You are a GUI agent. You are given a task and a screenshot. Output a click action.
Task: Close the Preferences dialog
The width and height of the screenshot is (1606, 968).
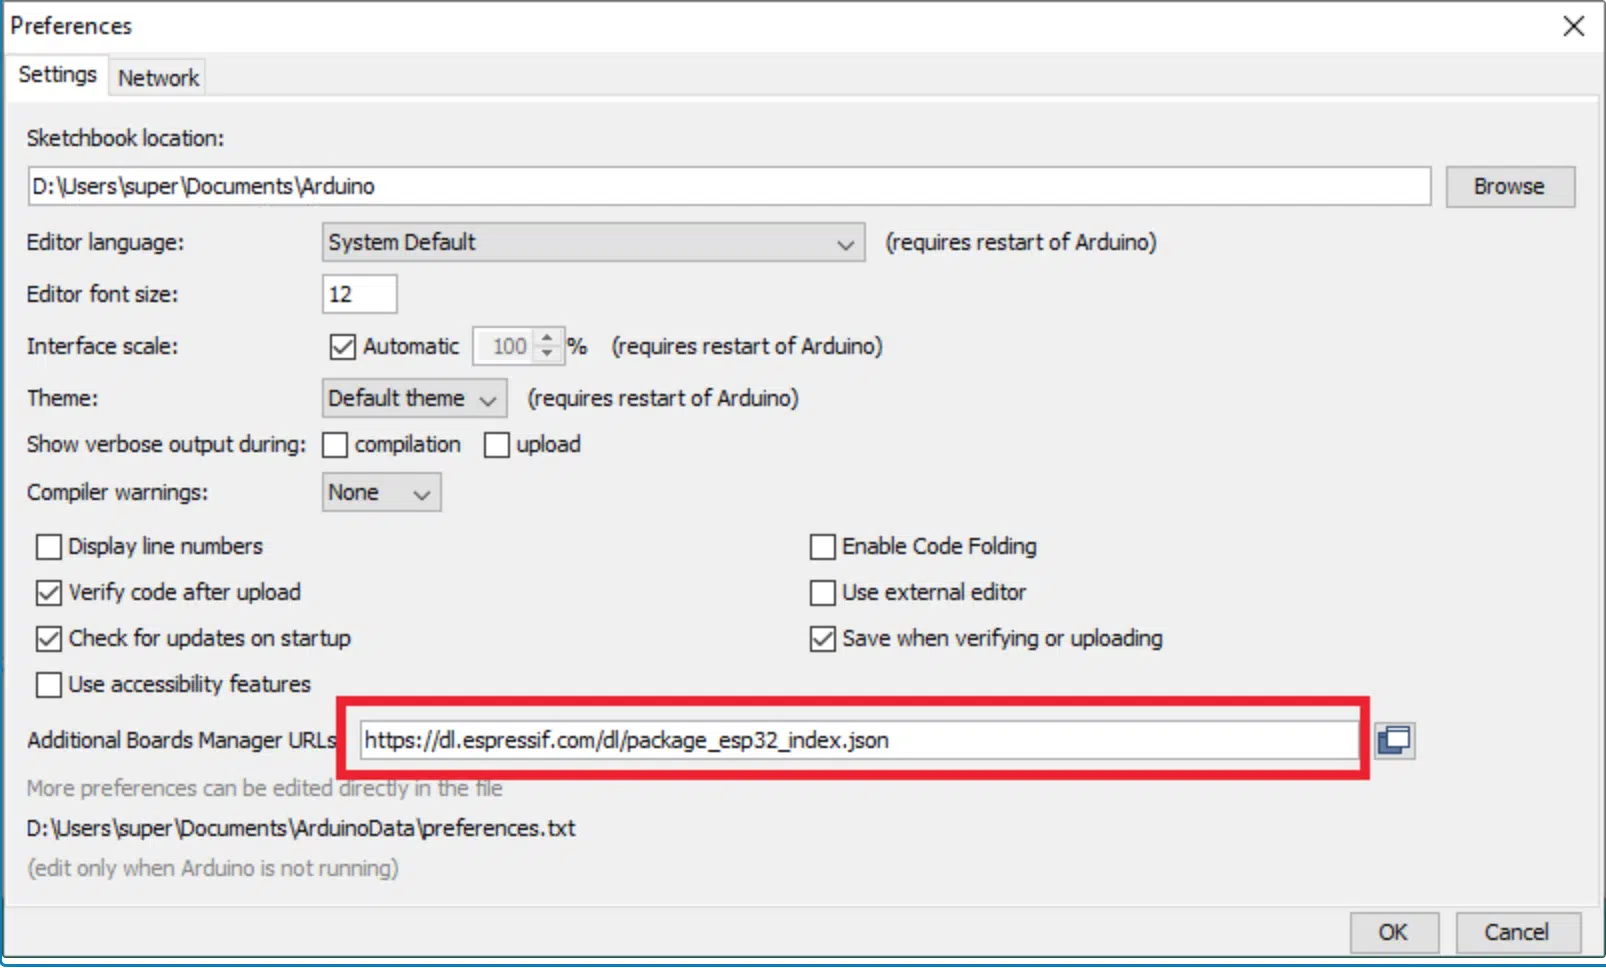[1573, 26]
